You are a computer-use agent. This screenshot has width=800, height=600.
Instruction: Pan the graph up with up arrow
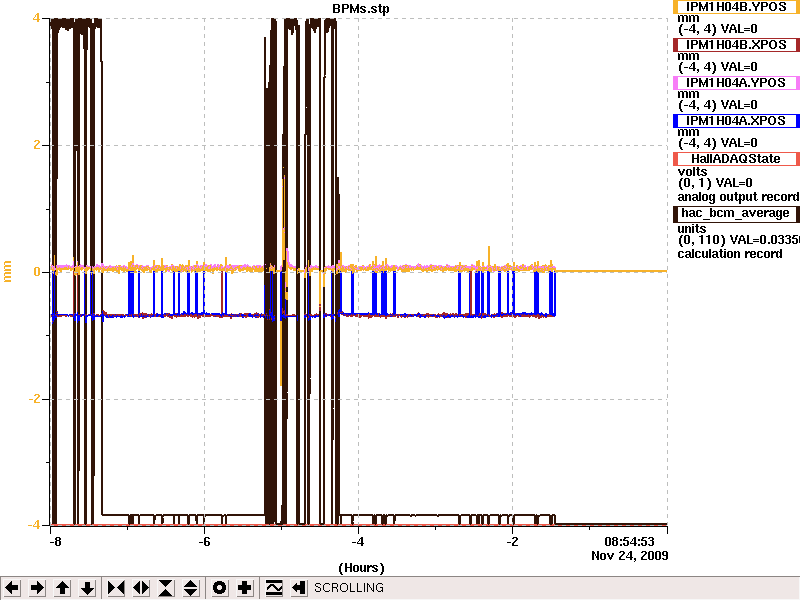(x=62, y=588)
